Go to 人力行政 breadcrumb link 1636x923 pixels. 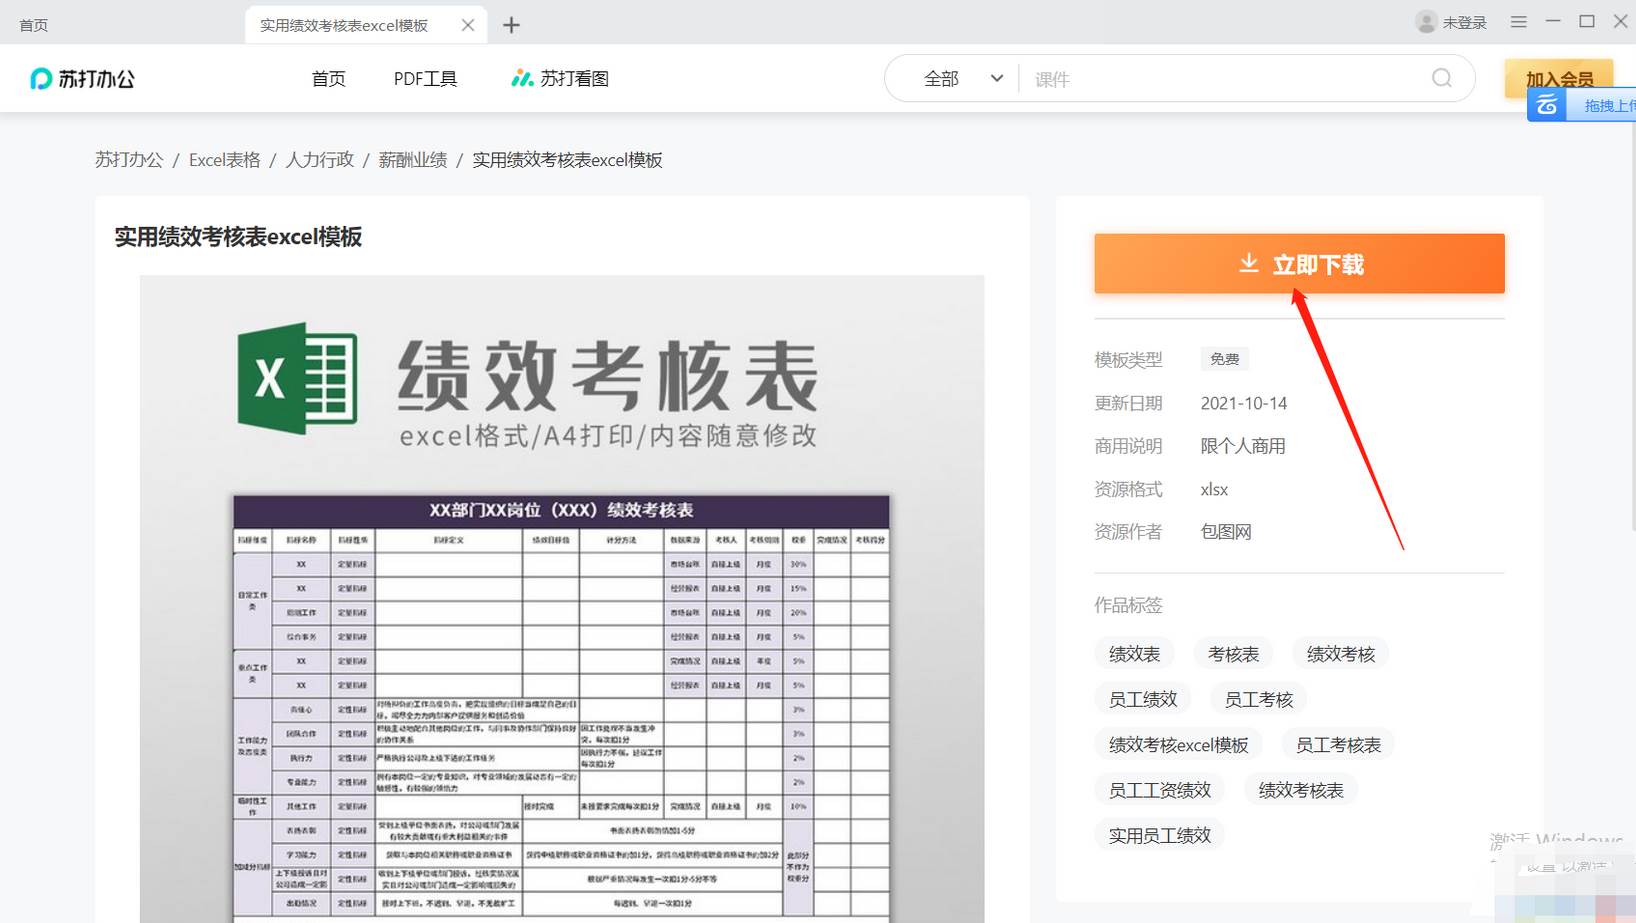click(320, 160)
